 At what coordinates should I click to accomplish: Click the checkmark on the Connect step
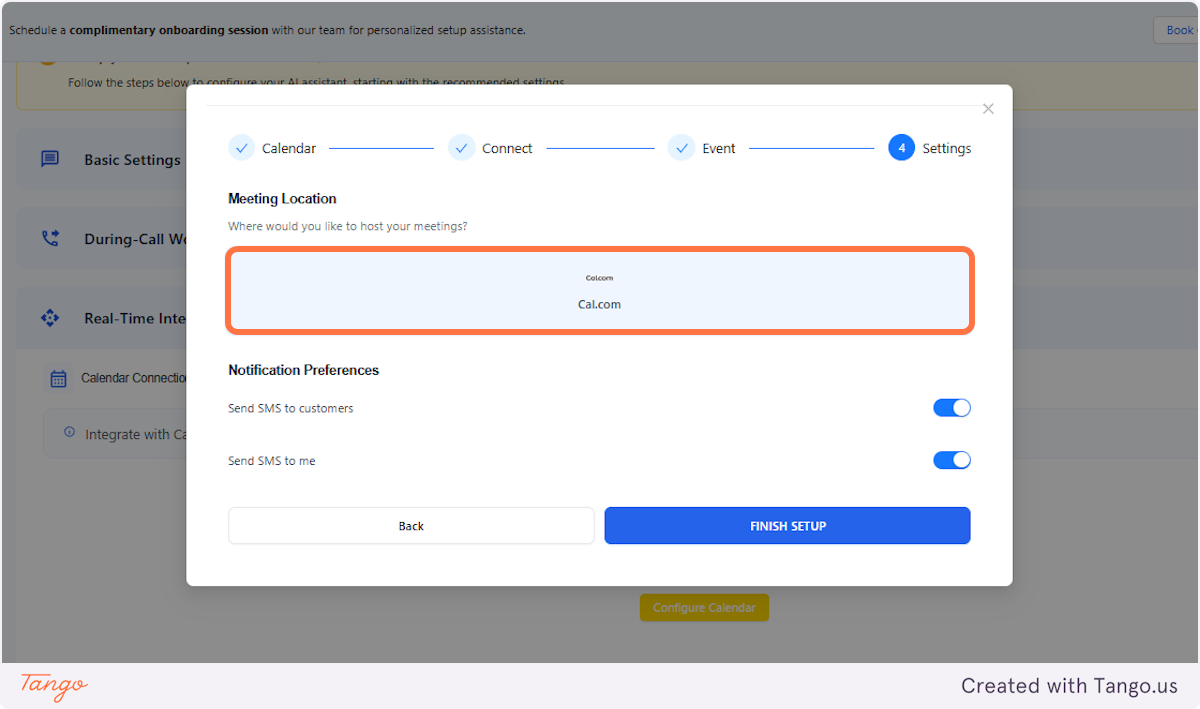[461, 147]
